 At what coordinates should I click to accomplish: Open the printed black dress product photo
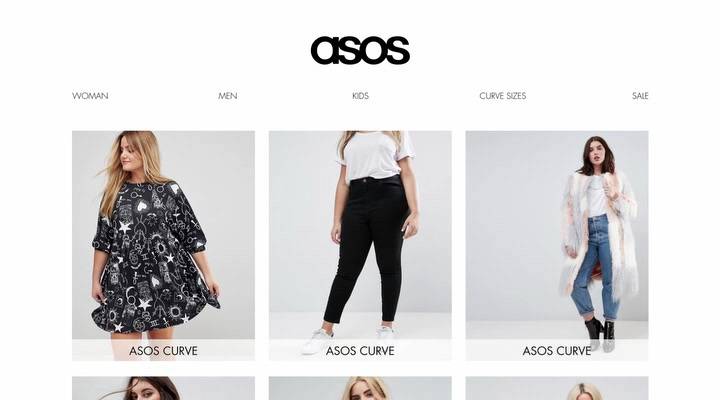point(163,235)
